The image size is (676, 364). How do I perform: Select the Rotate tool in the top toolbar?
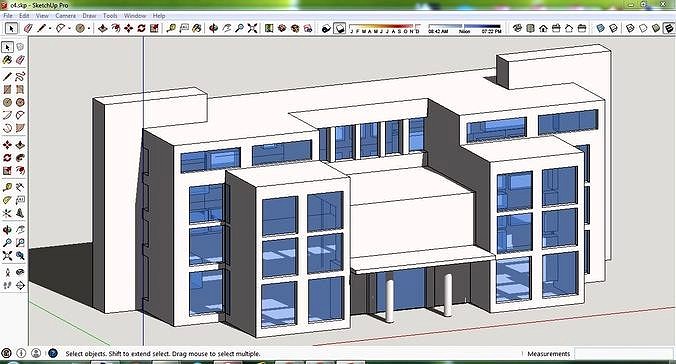141,28
